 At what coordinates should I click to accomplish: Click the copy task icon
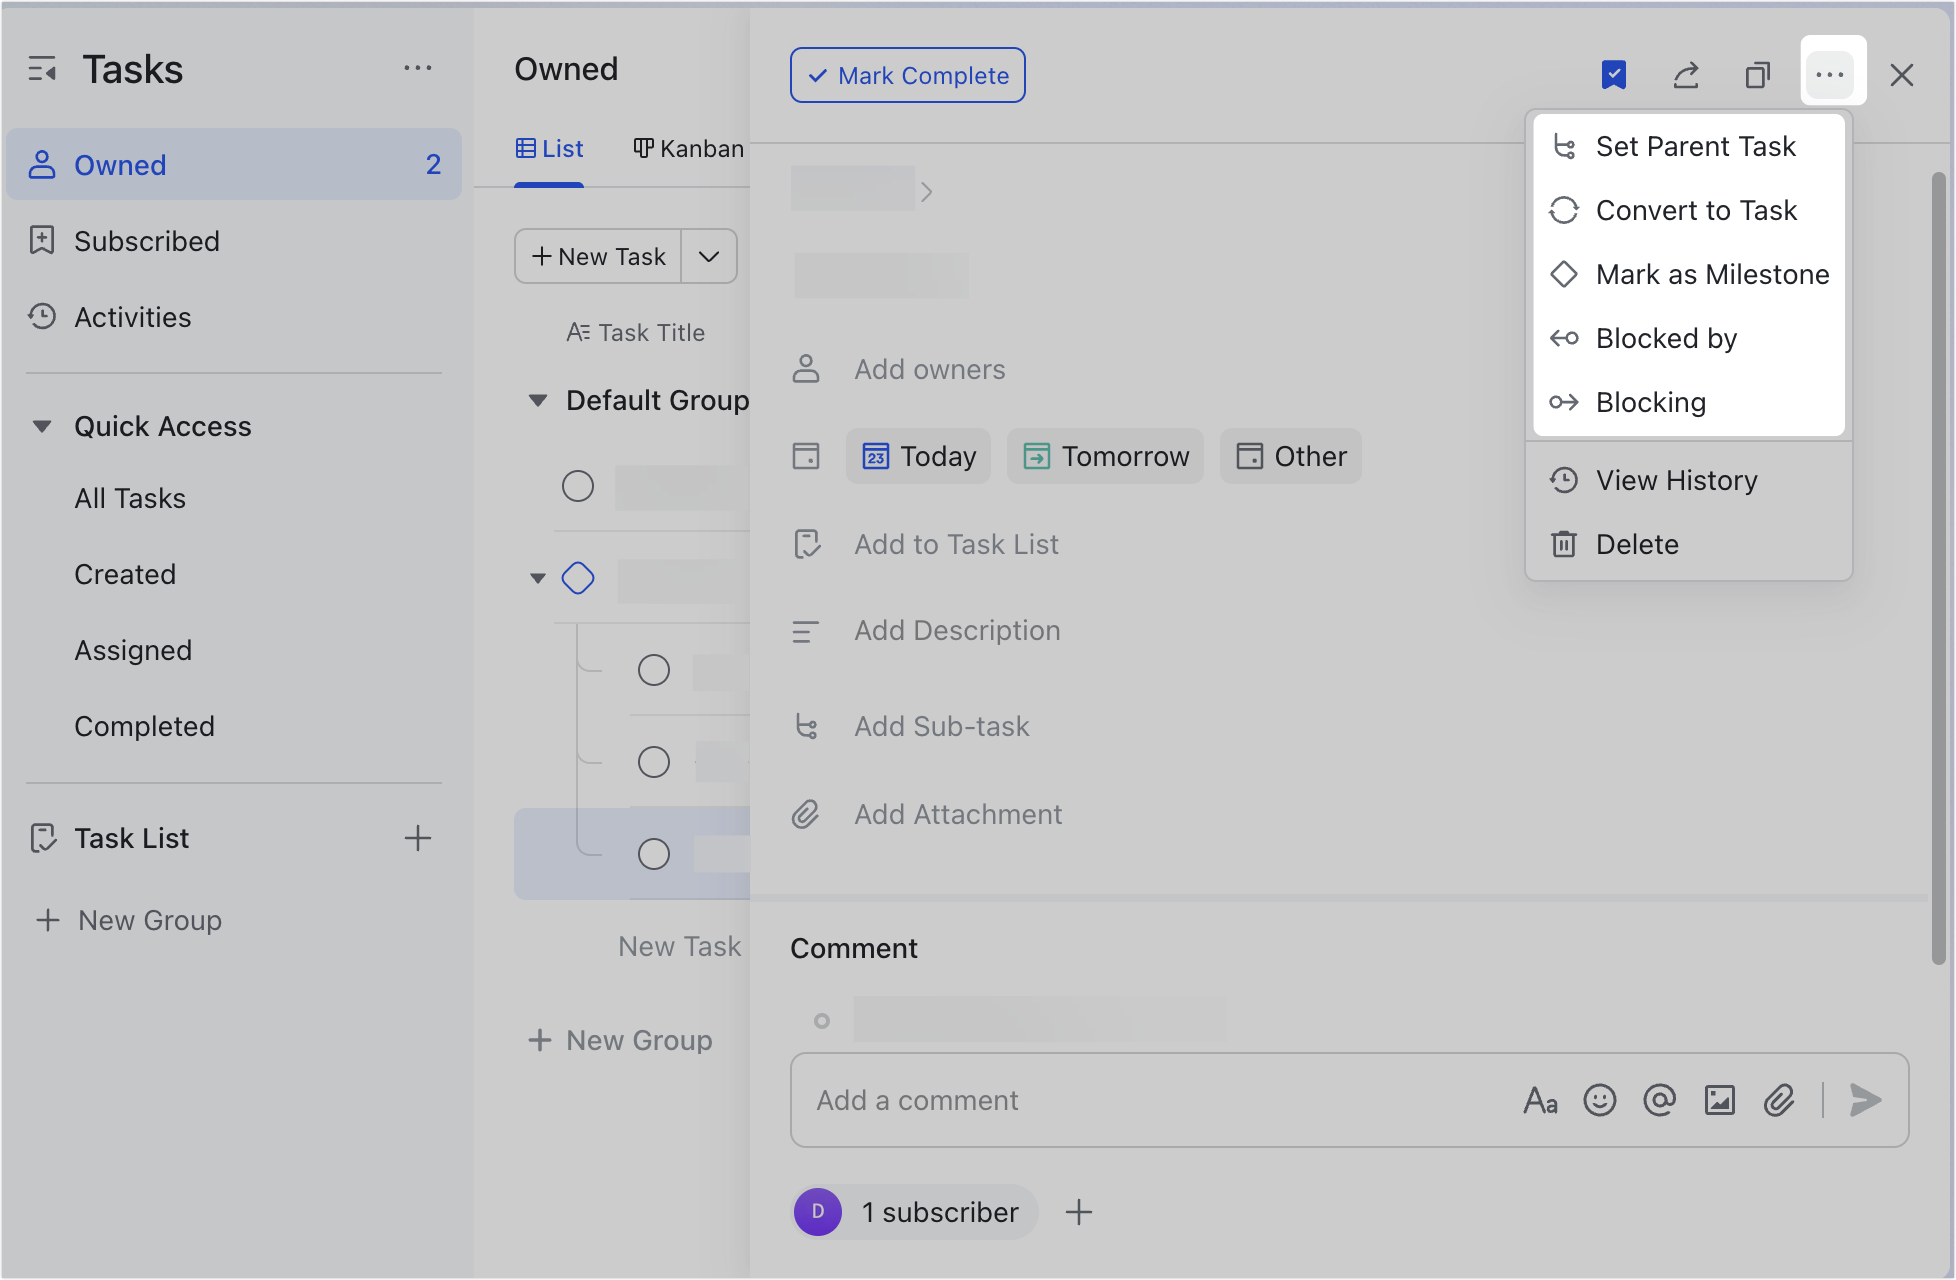(x=1757, y=75)
